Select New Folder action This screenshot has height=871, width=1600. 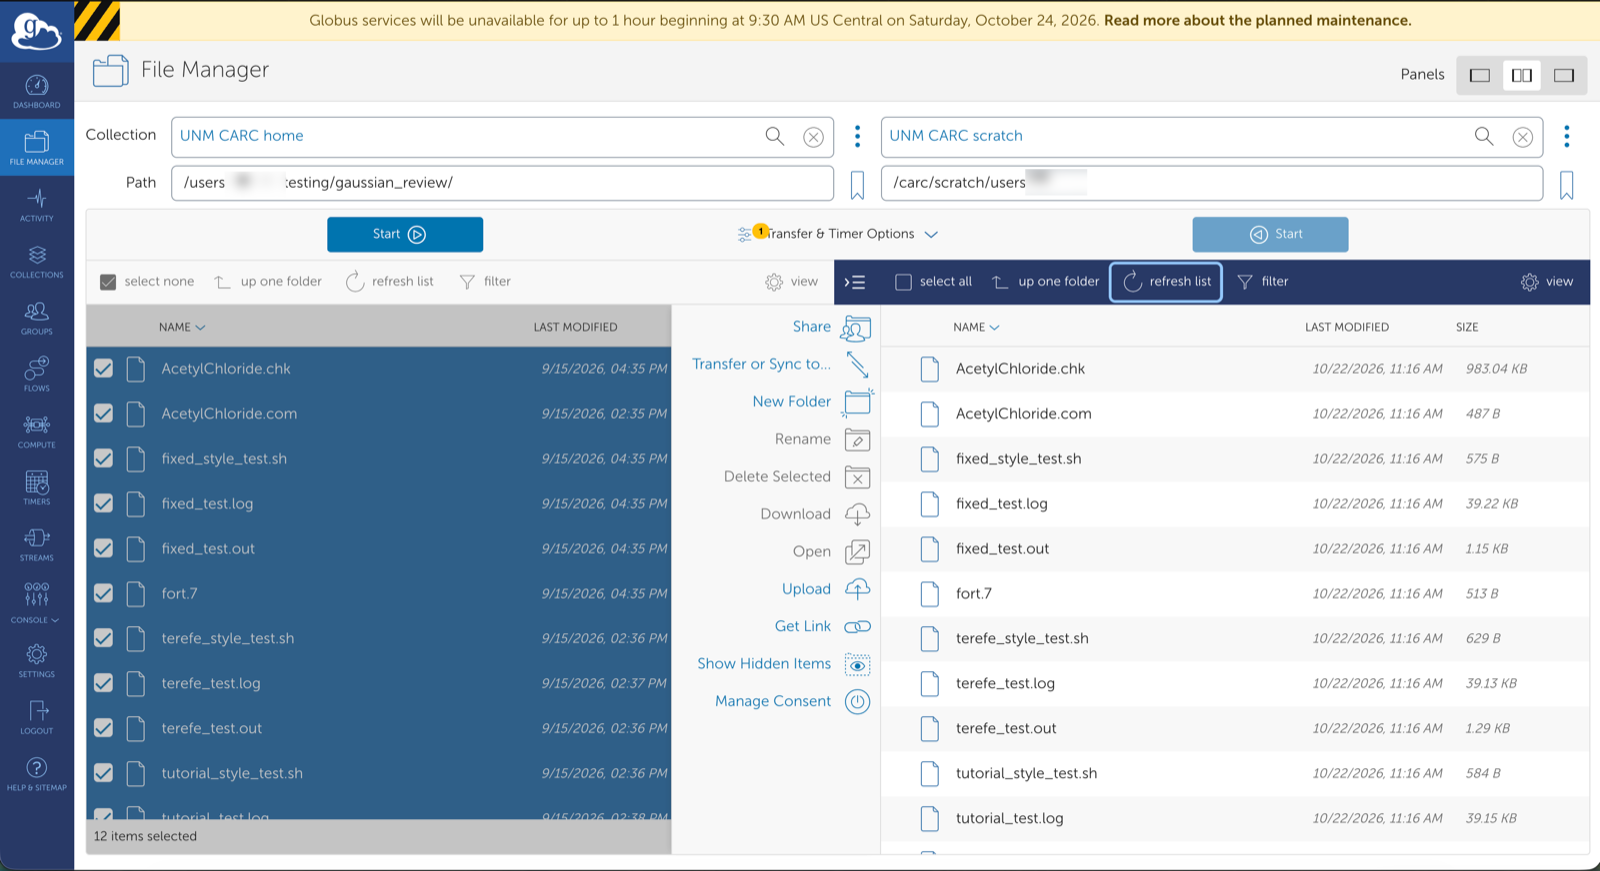coord(812,402)
